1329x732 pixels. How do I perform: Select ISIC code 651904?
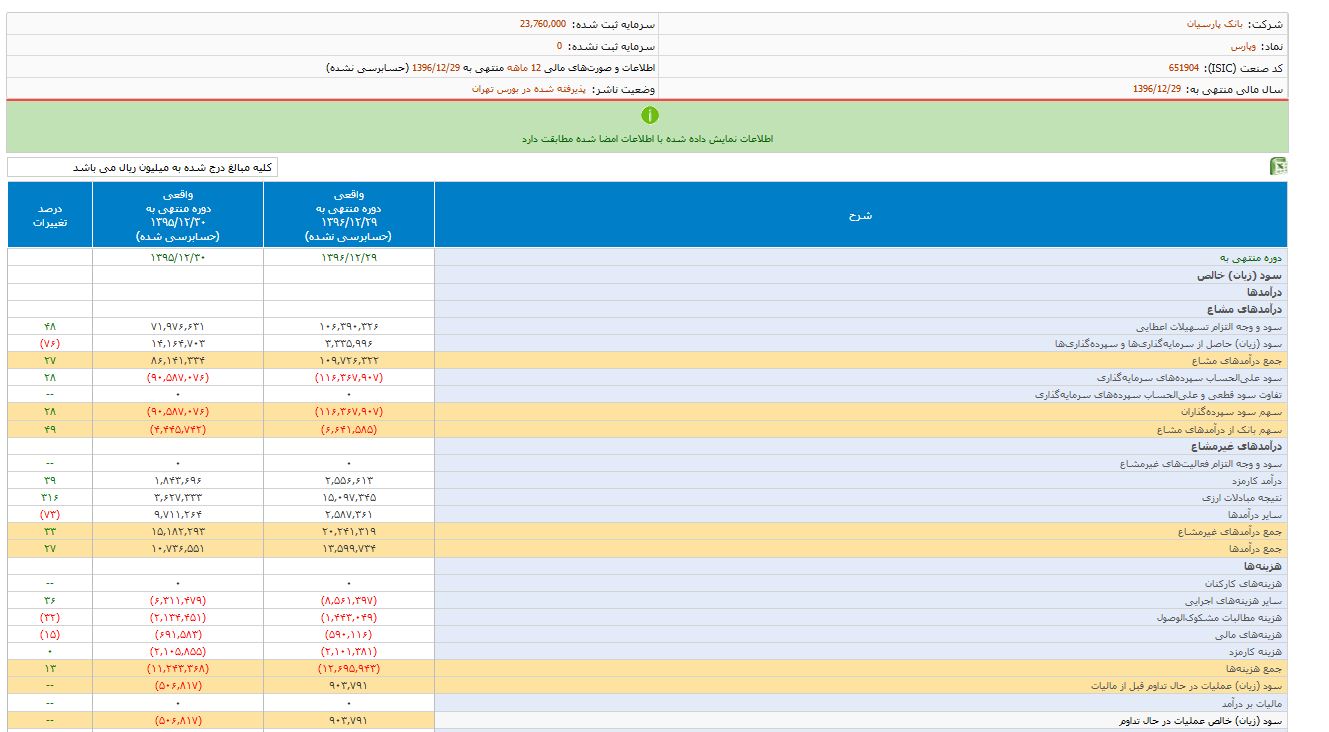[1183, 68]
